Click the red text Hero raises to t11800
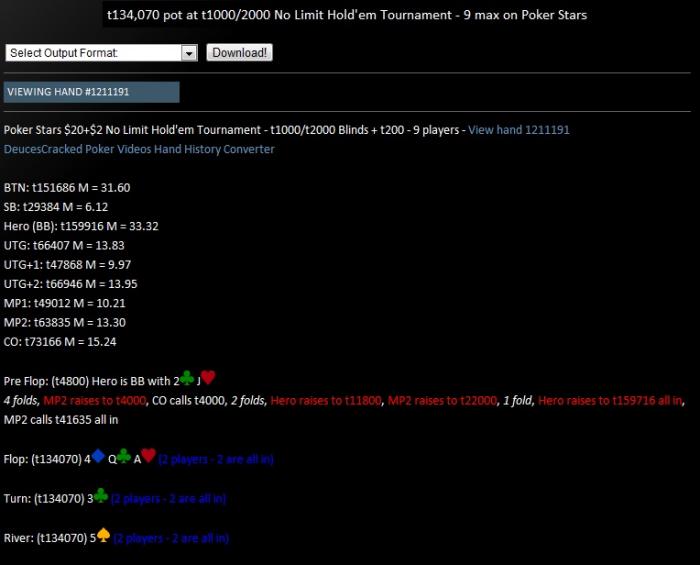Screen dimensions: 700x565 (x=326, y=400)
